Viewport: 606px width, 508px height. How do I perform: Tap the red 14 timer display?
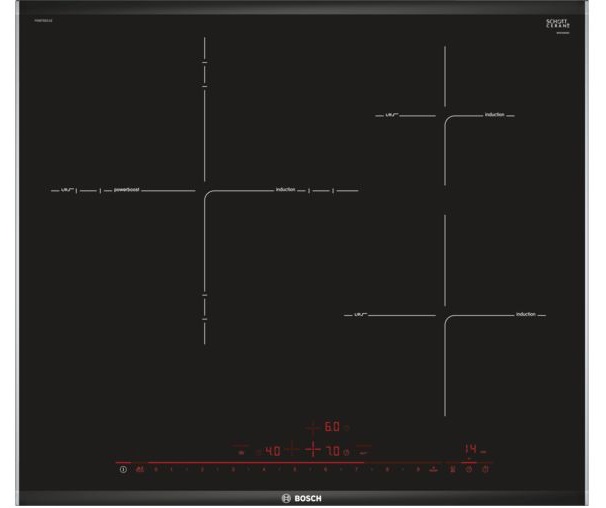(x=467, y=449)
